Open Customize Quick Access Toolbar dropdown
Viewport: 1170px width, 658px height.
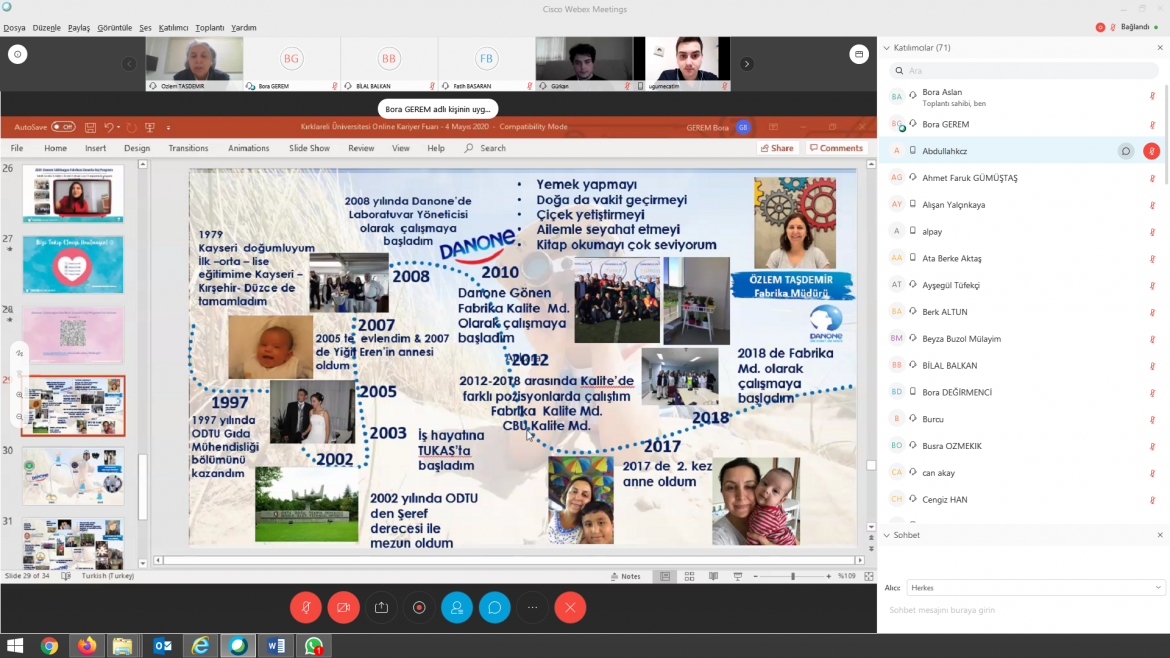[x=169, y=128]
